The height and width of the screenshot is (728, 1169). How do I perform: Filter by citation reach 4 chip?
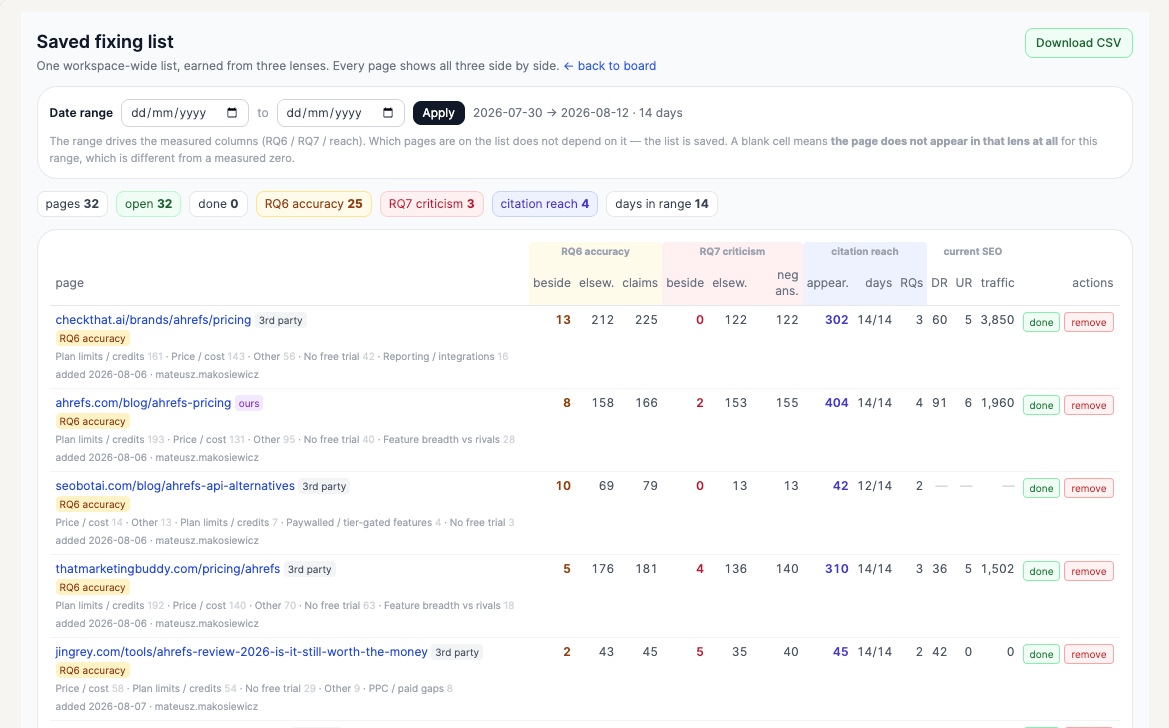[x=545, y=204]
